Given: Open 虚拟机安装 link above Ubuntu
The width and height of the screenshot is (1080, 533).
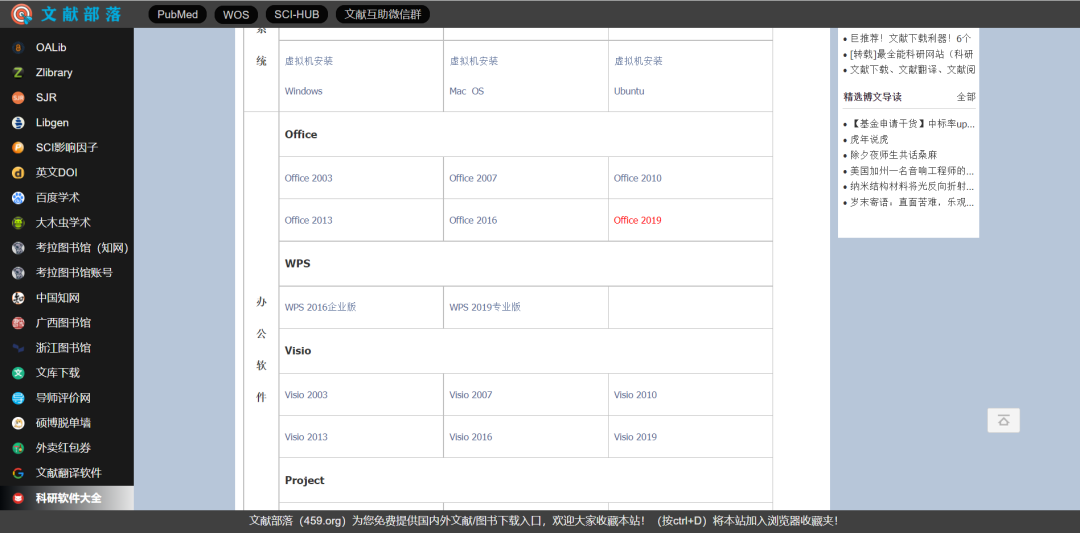Looking at the screenshot, I should click(x=638, y=61).
